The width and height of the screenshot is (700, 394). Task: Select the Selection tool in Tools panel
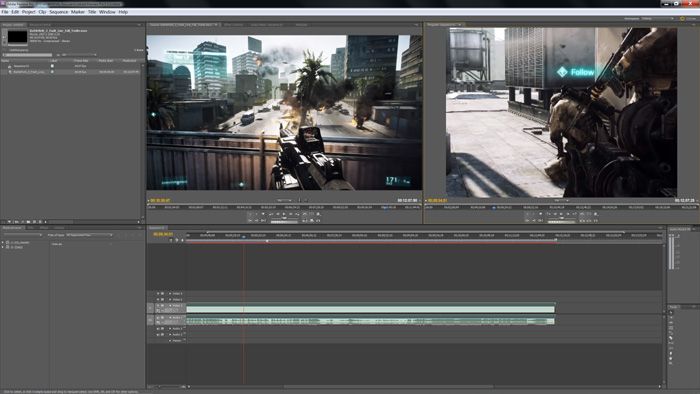(x=671, y=312)
